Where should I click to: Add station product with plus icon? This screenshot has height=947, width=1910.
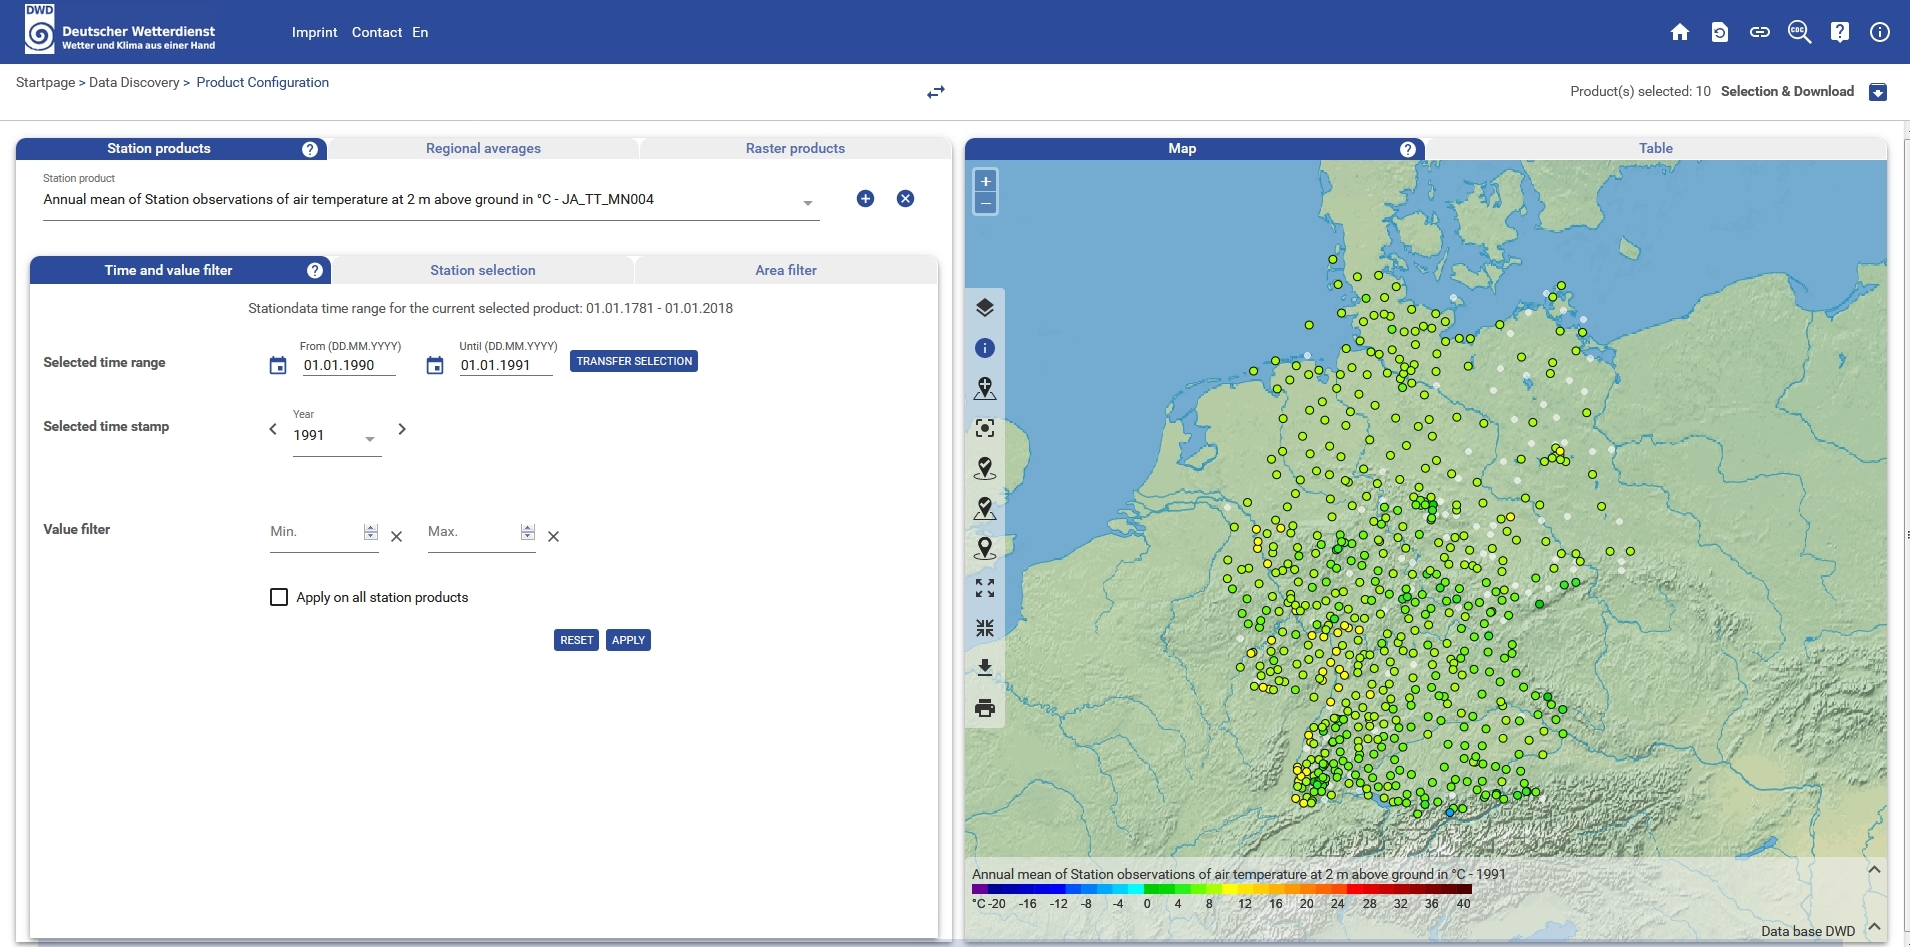click(x=866, y=199)
